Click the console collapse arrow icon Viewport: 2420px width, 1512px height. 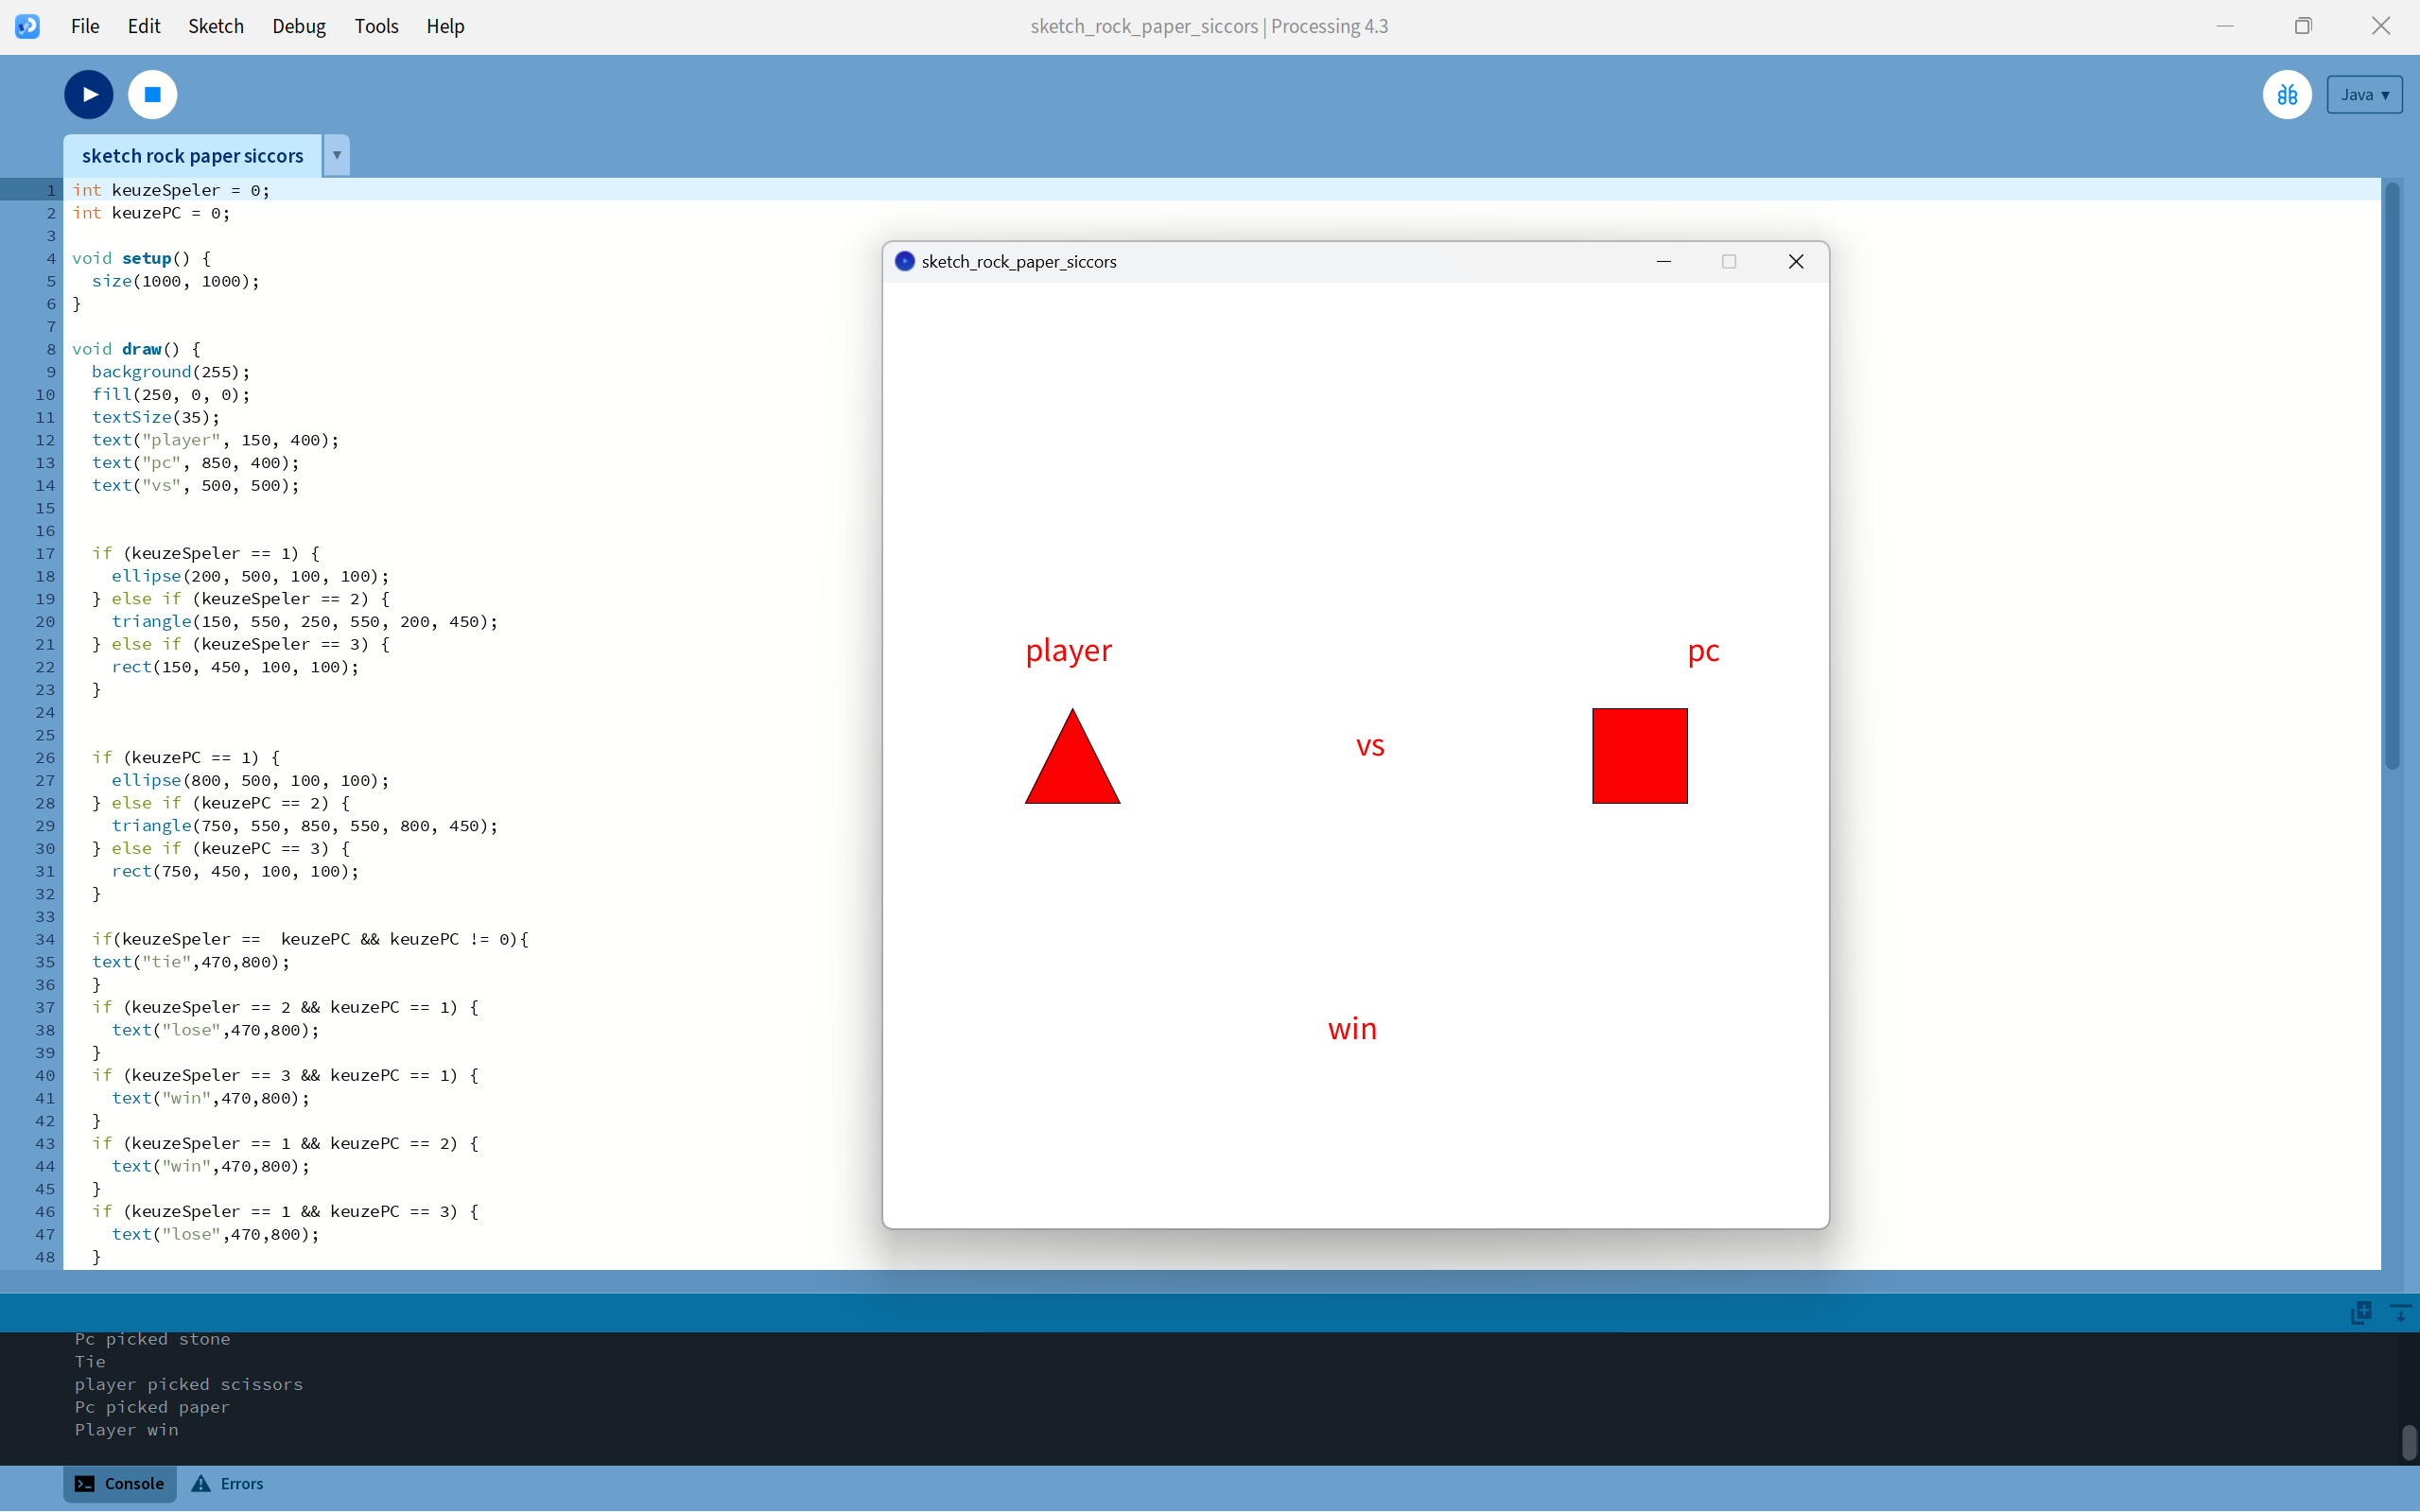coord(2399,1312)
